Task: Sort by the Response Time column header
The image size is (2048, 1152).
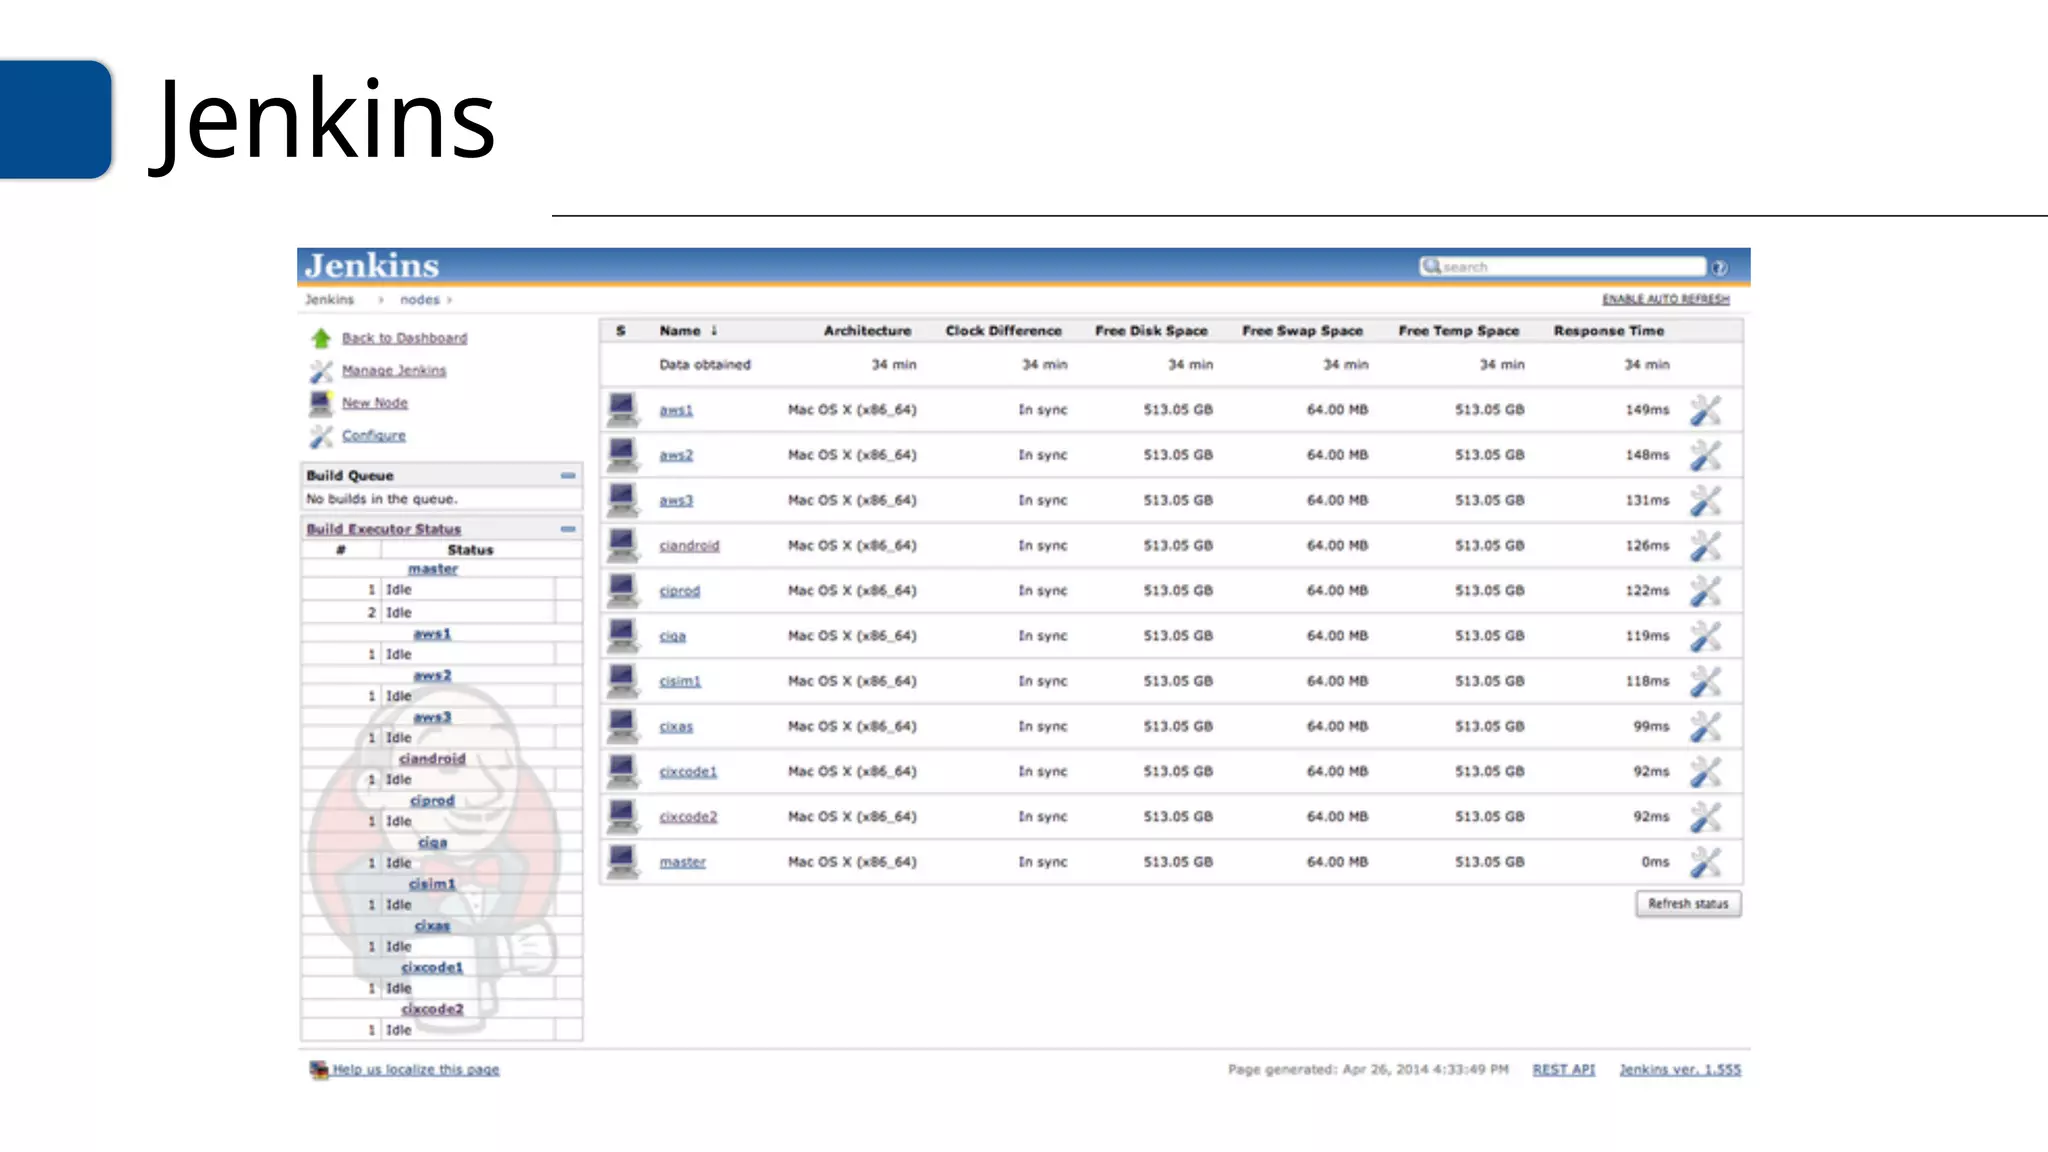Action: tap(1609, 331)
